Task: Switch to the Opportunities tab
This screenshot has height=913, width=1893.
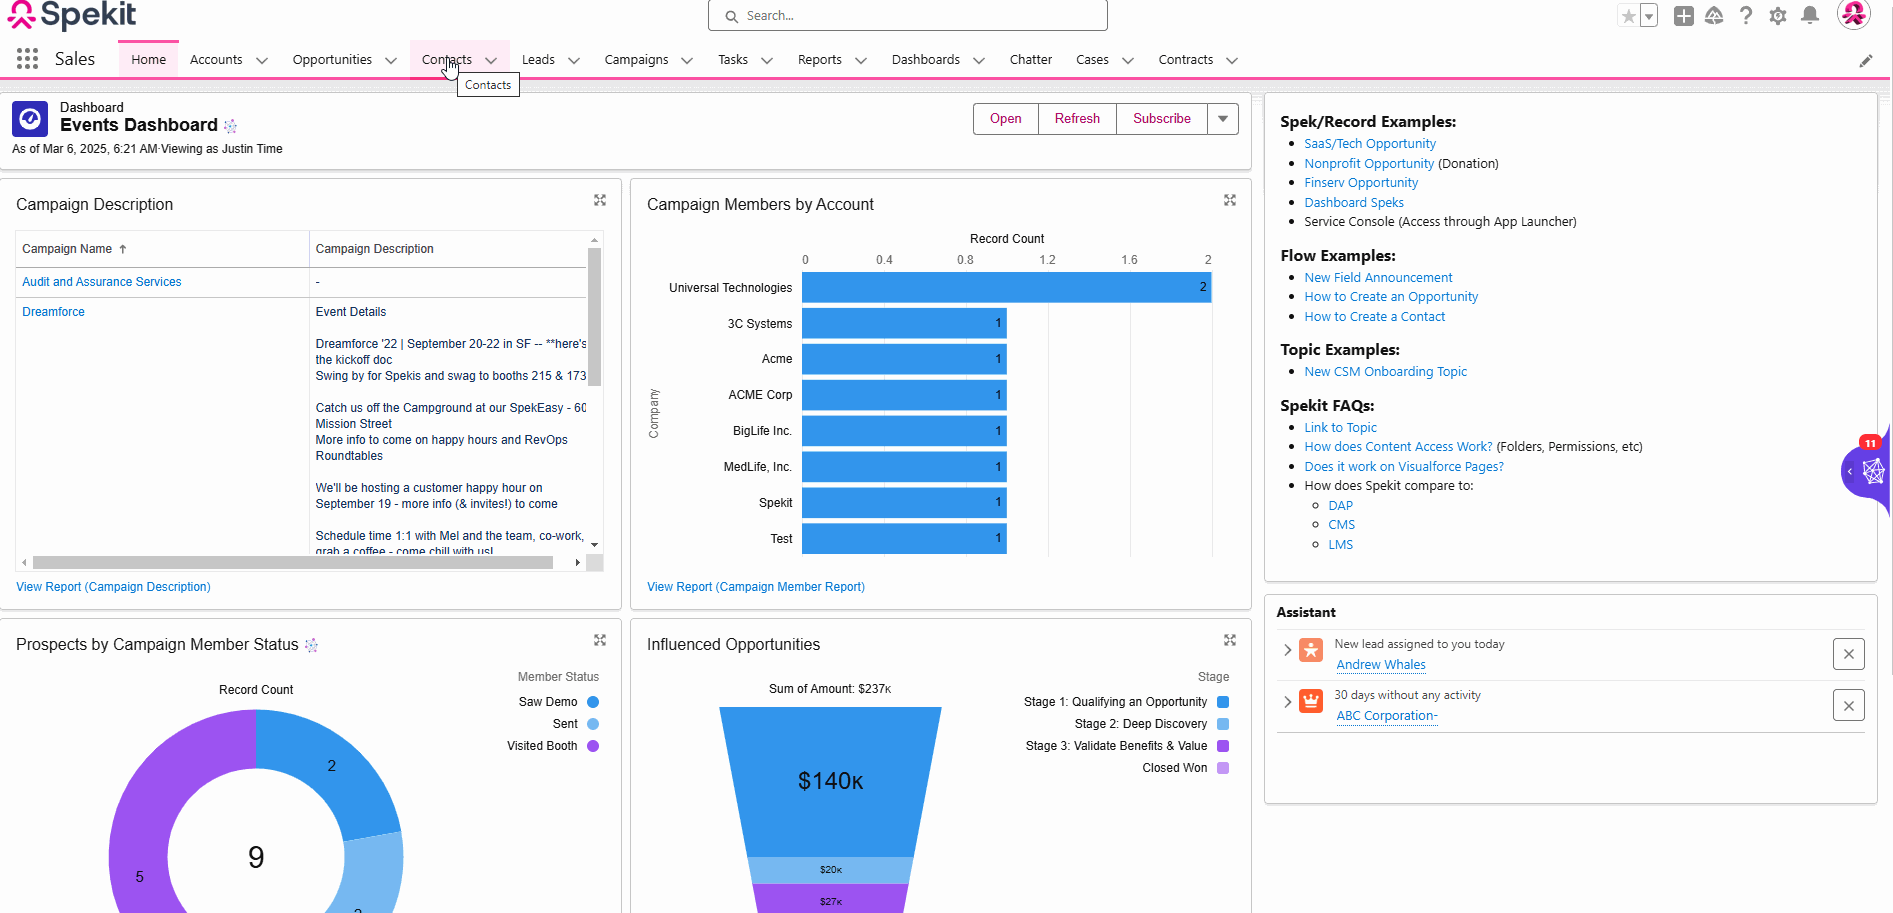Action: click(332, 60)
